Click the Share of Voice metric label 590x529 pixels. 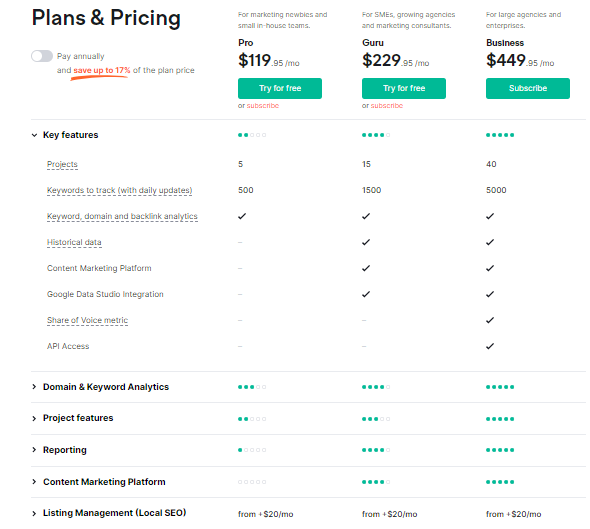pyautogui.click(x=87, y=320)
